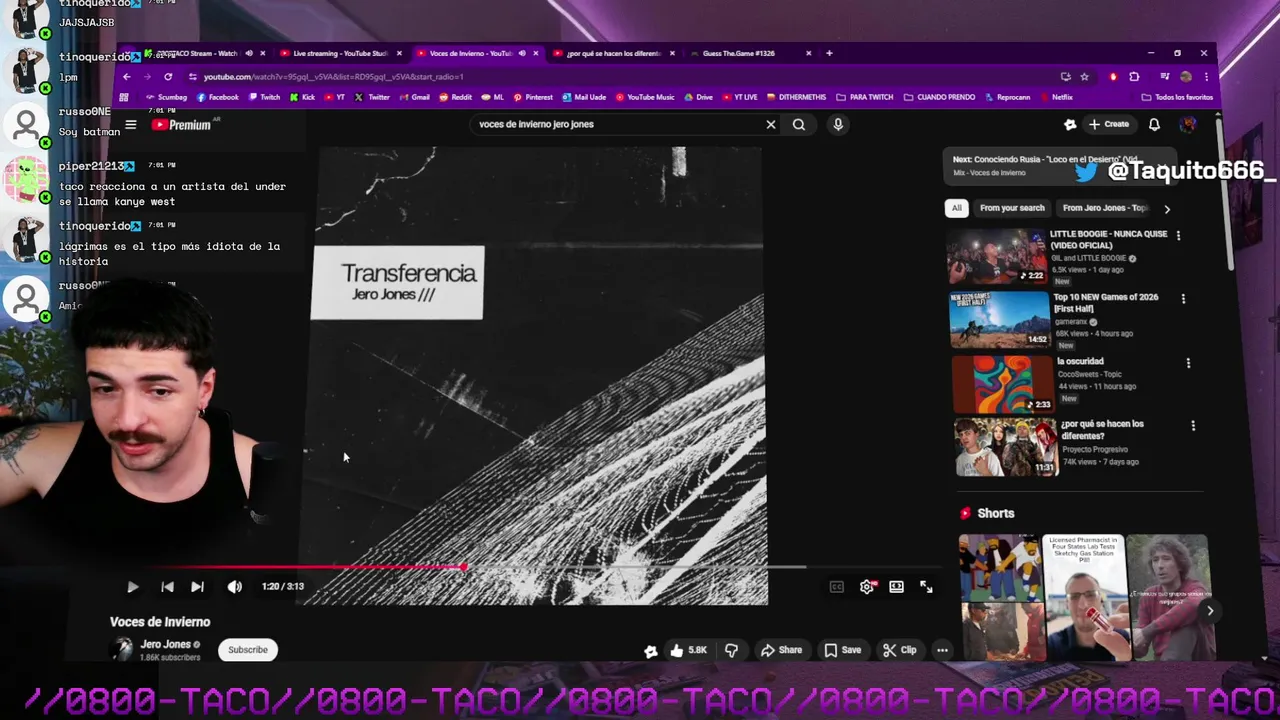The image size is (1280, 720).
Task: Show more filter chips with arrow
Action: click(1166, 209)
